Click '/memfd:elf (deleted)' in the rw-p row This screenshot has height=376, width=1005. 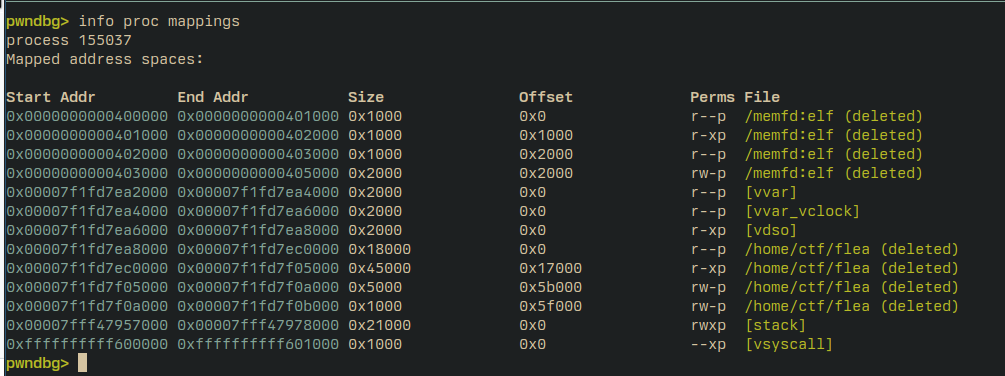[834, 174]
